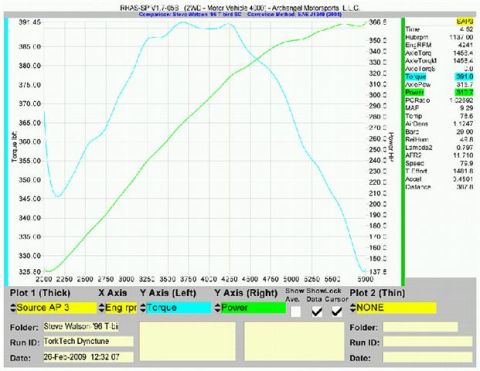The width and height of the screenshot is (480, 371).
Task: Click the stepper arrows beside Plot 2 NONE
Action: pyautogui.click(x=353, y=308)
